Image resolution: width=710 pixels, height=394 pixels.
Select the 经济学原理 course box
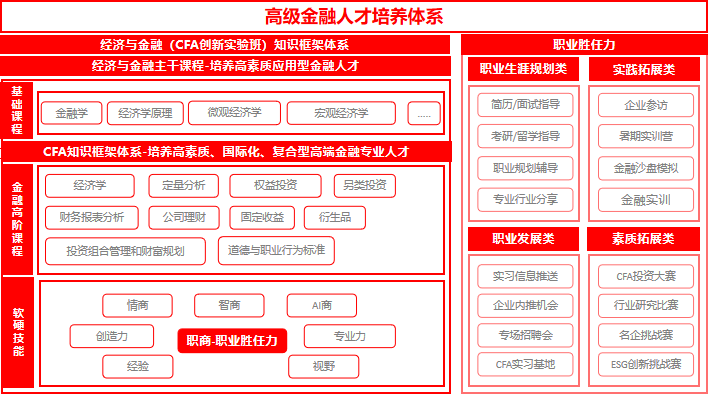145,113
